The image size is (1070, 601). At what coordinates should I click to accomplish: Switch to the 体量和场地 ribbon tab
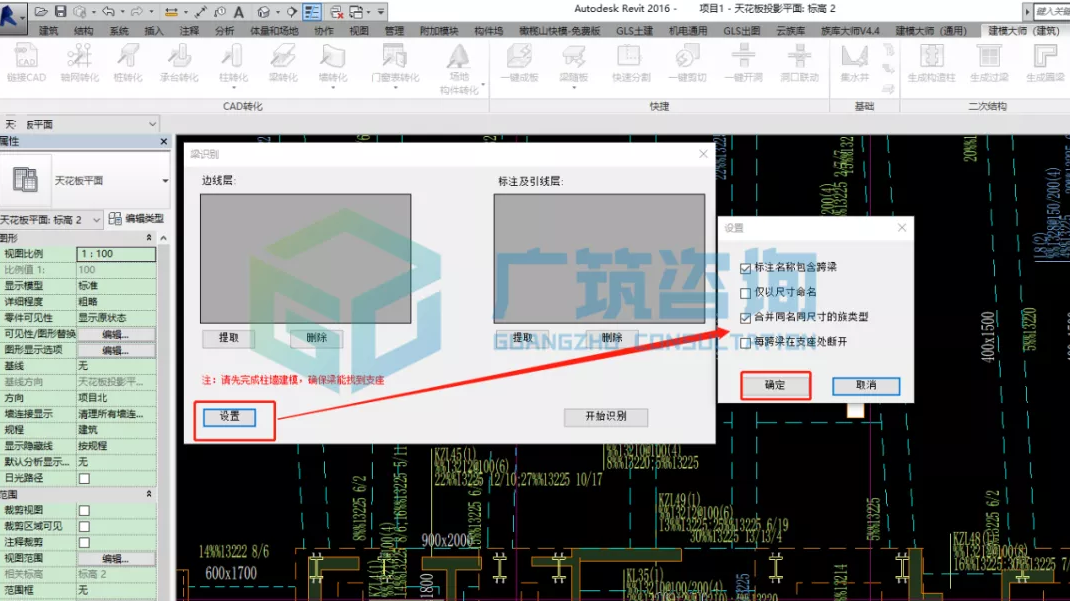tap(274, 31)
